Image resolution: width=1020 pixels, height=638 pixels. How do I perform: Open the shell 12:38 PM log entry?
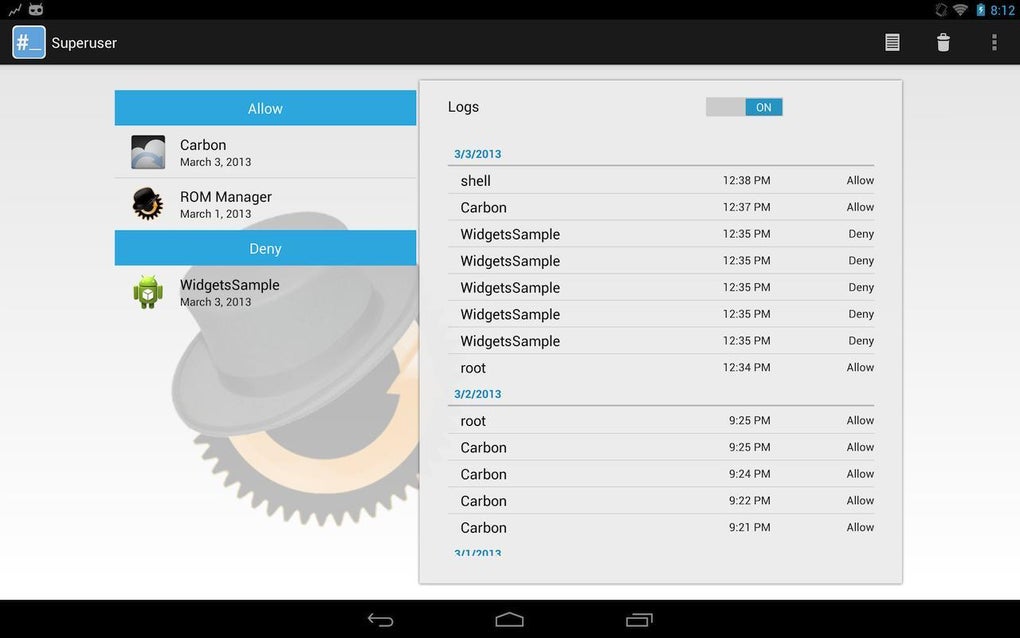click(x=661, y=180)
